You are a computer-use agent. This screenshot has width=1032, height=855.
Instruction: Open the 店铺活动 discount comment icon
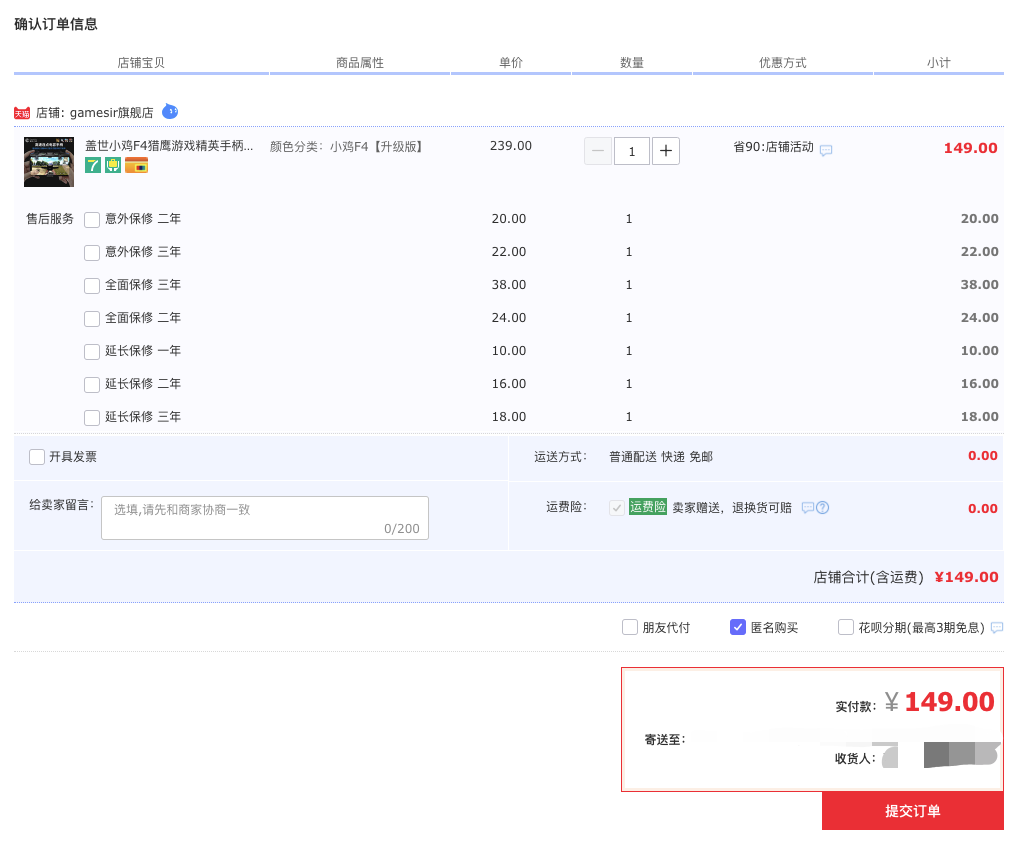pyautogui.click(x=826, y=150)
